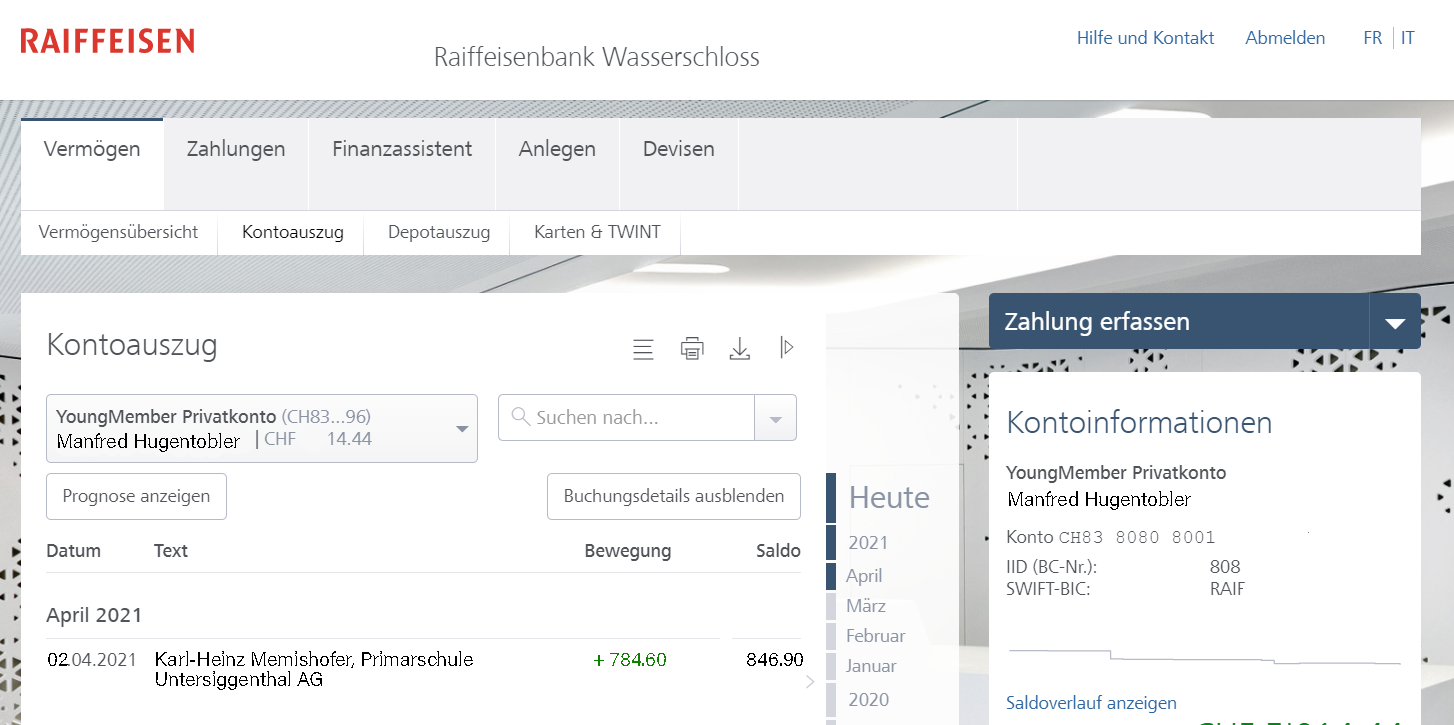Toggle Prognose anzeigen
The width and height of the screenshot is (1454, 725).
click(136, 496)
